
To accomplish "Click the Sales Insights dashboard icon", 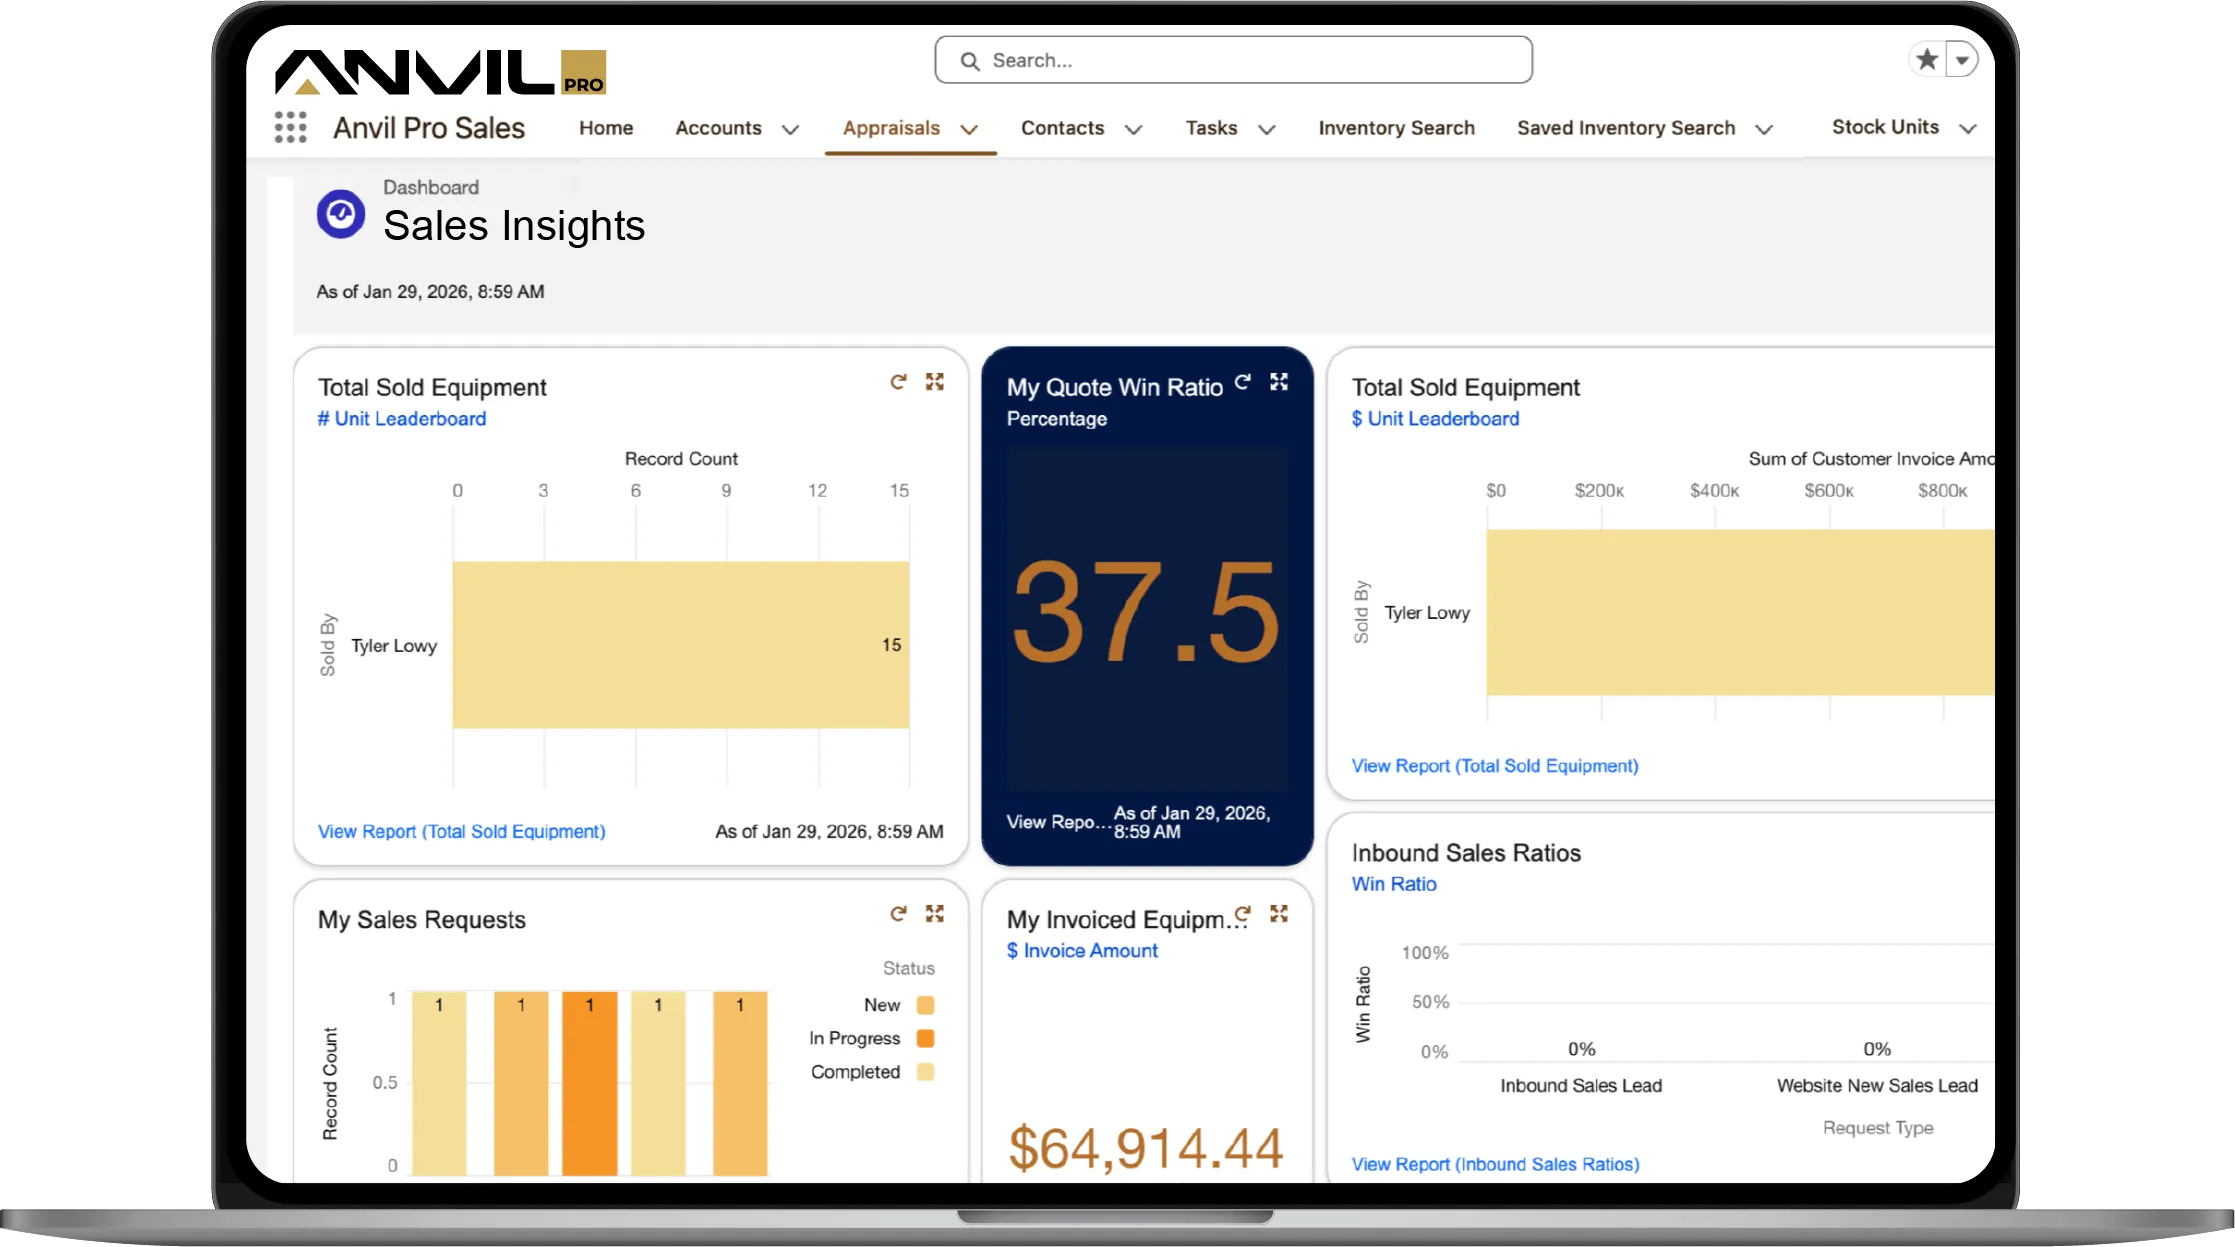I will click(x=341, y=214).
